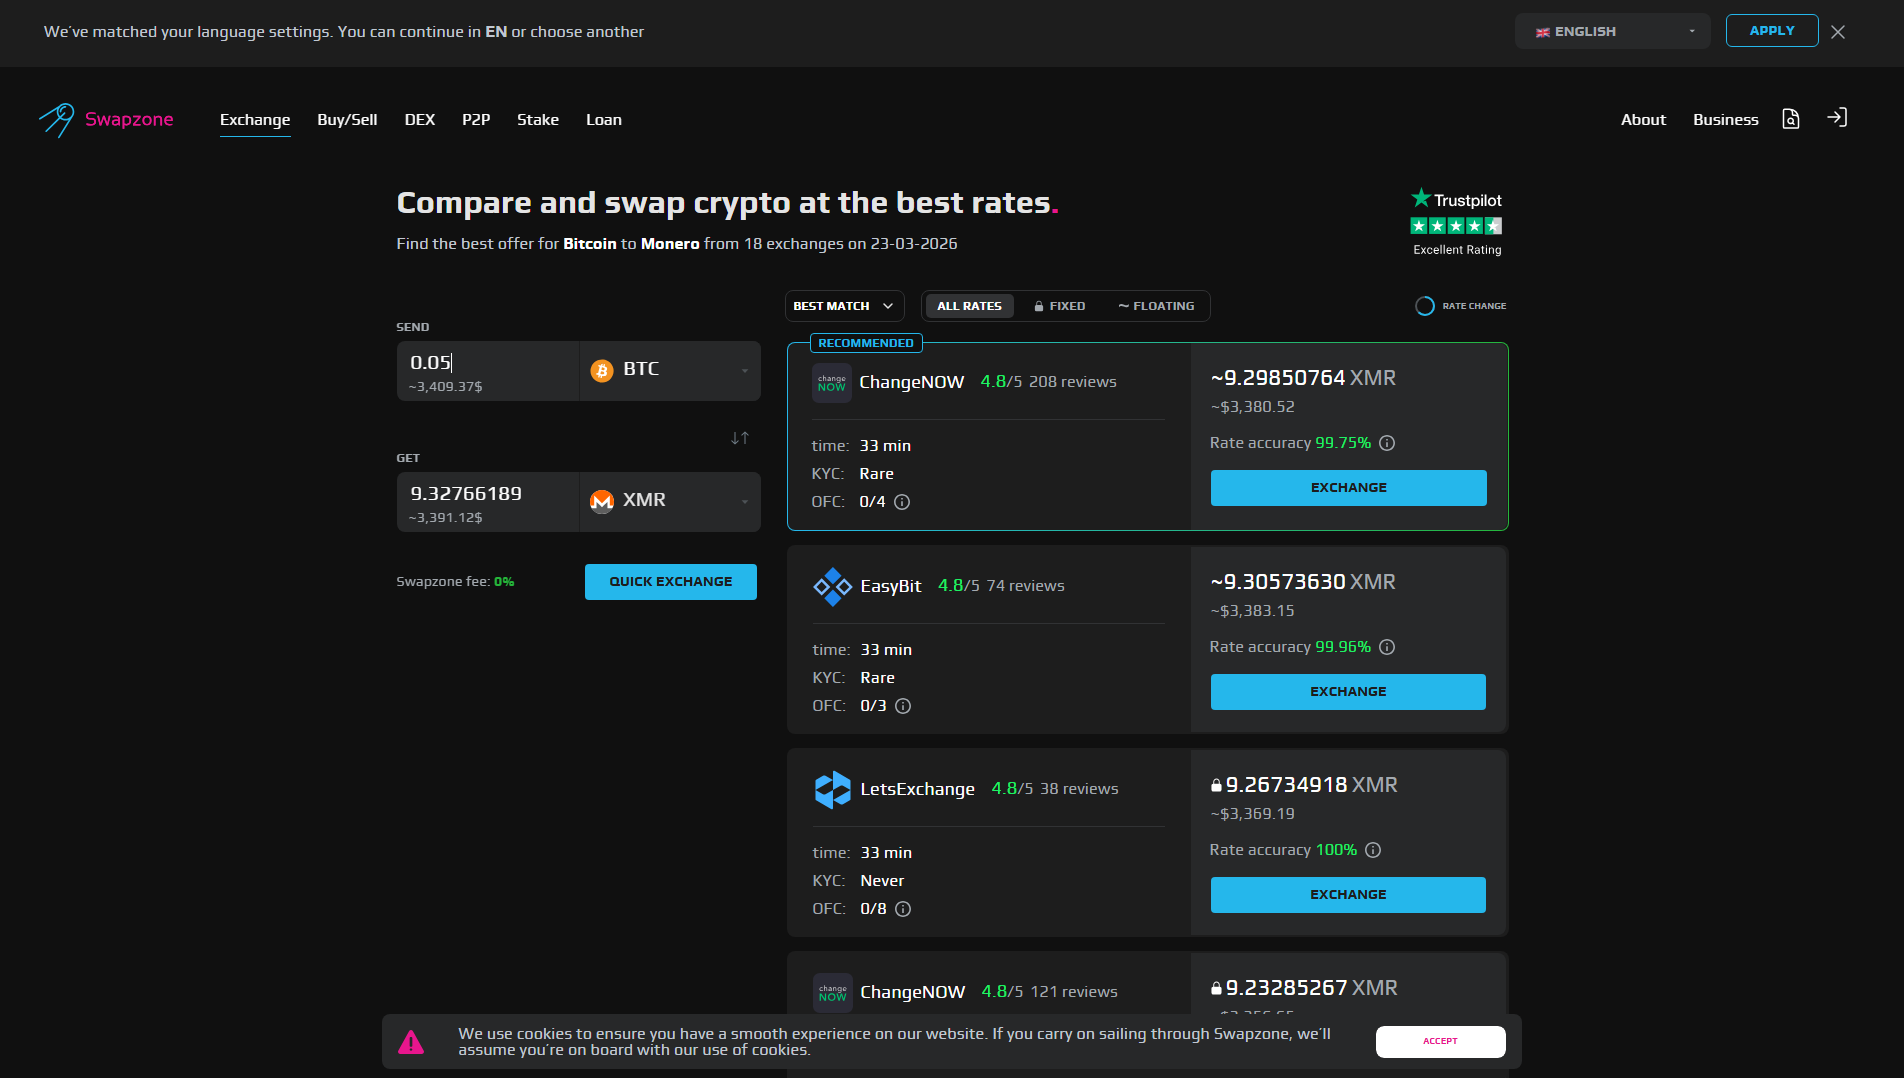Click the EasyBit logo
Image resolution: width=1904 pixels, height=1078 pixels.
832,587
